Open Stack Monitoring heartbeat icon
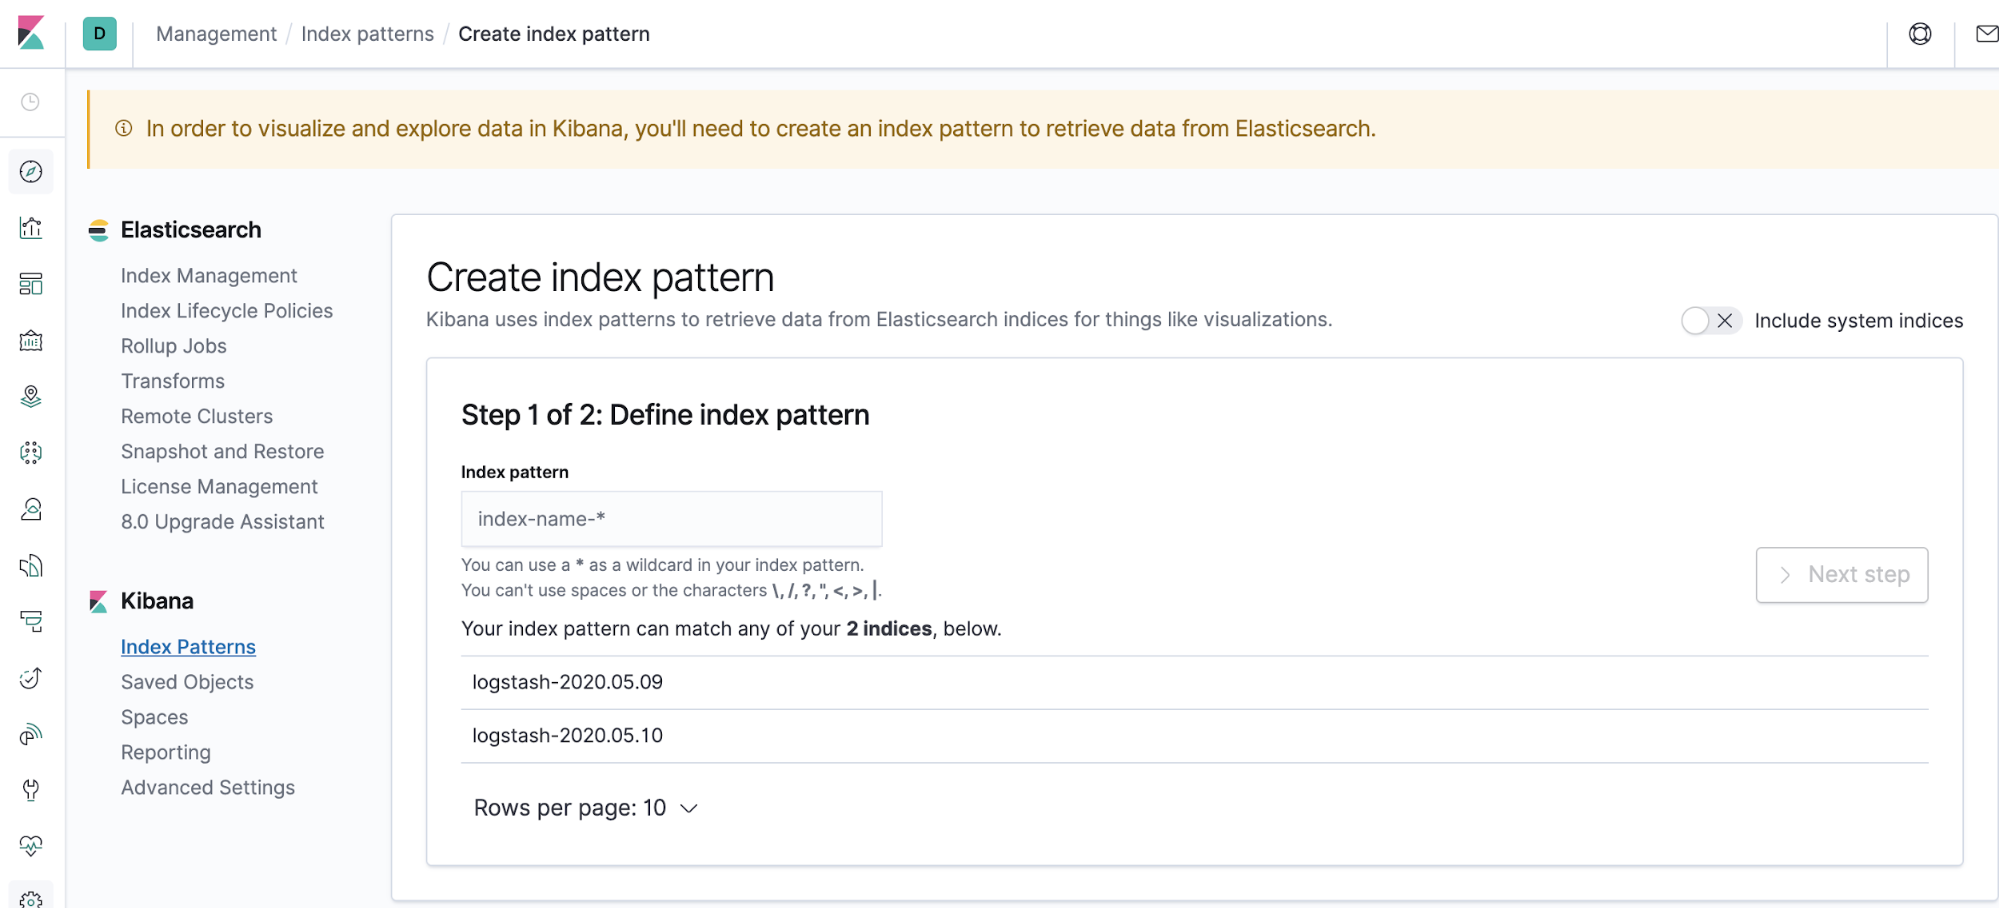Screen dimensions: 1999x909 (x=31, y=846)
